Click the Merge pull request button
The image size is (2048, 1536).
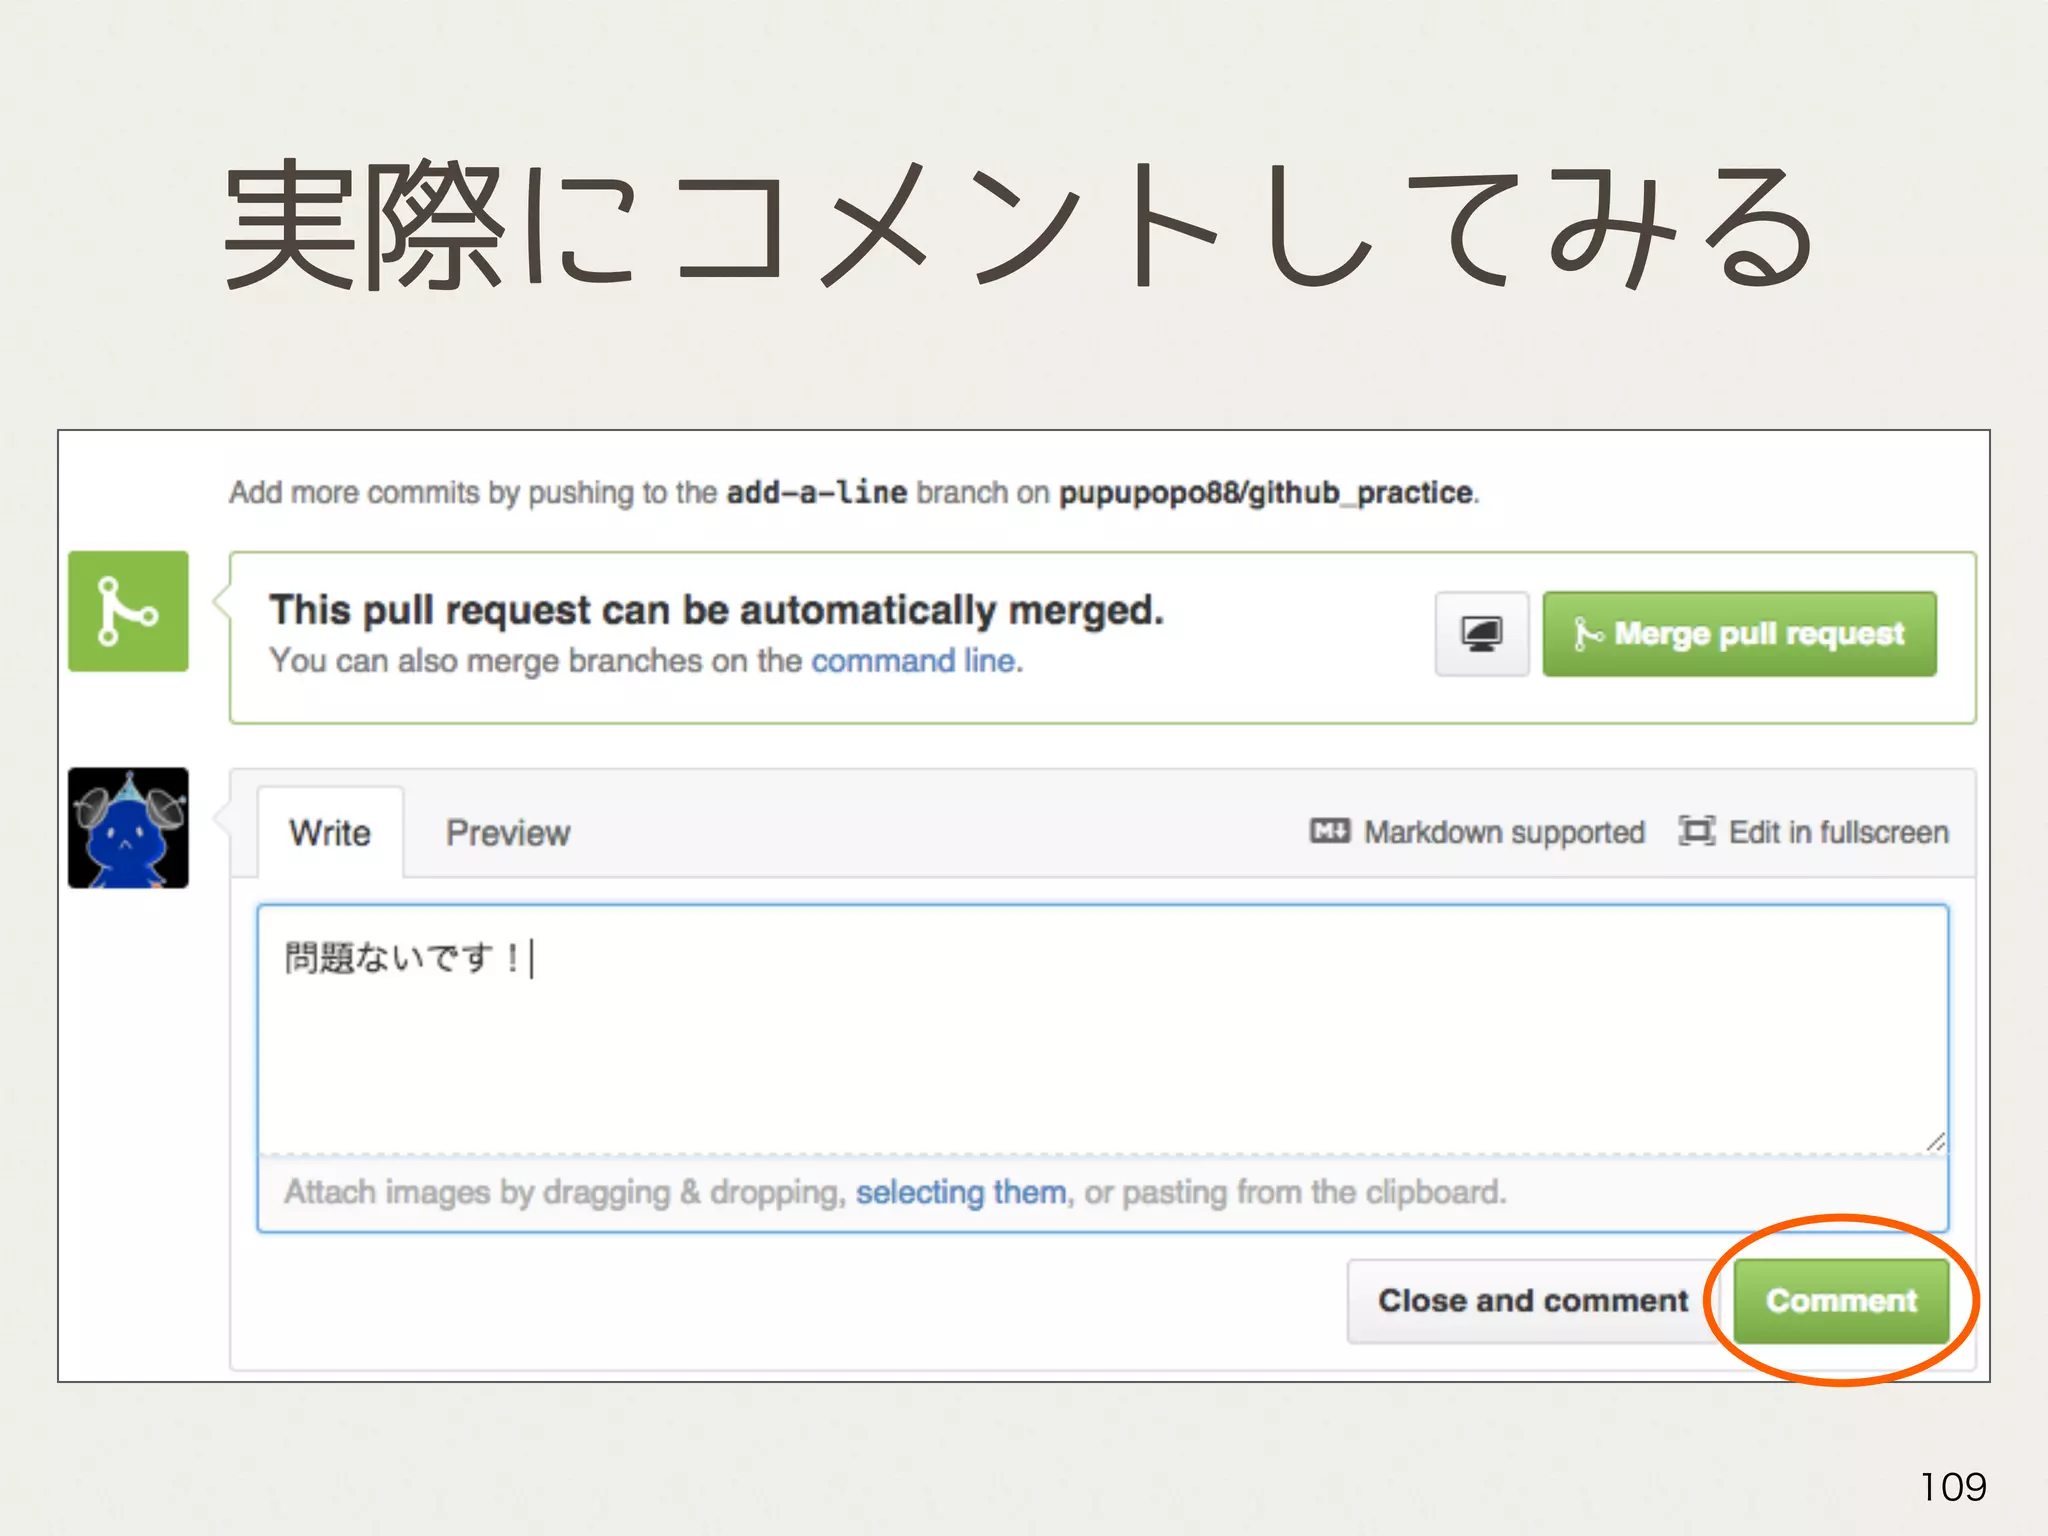[1739, 634]
